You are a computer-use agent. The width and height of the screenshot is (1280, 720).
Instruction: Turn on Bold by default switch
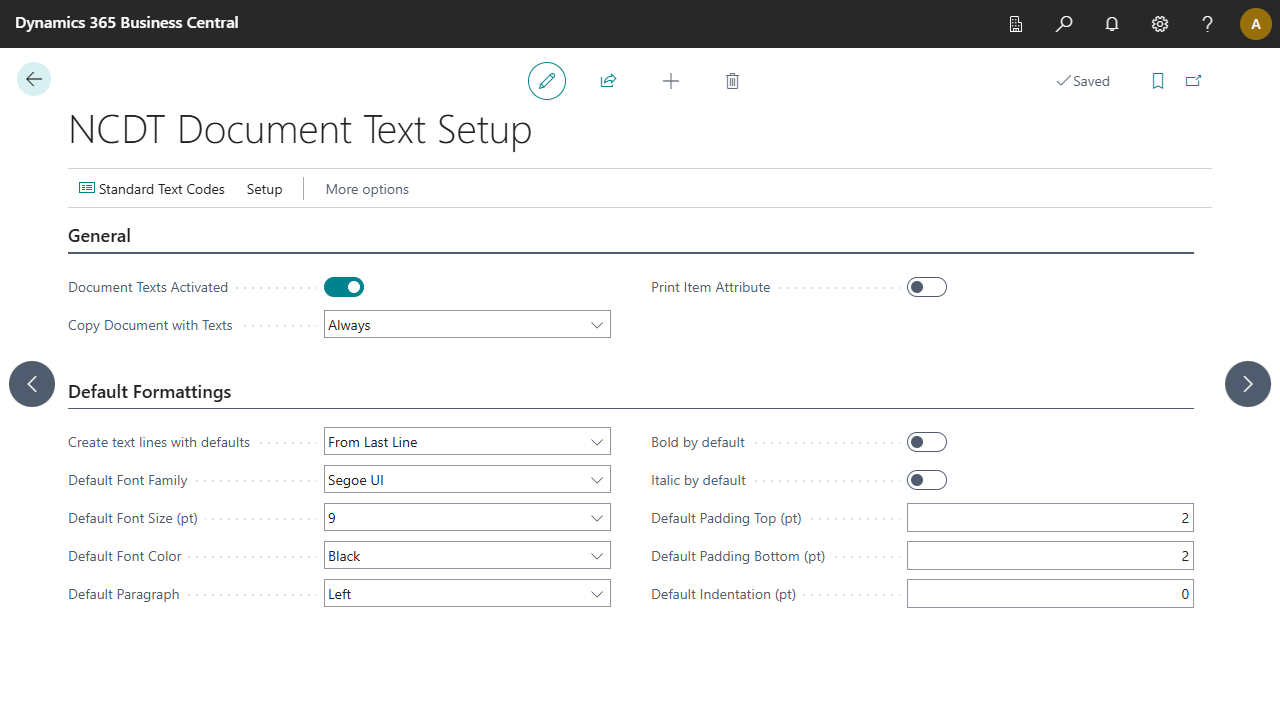[926, 442]
